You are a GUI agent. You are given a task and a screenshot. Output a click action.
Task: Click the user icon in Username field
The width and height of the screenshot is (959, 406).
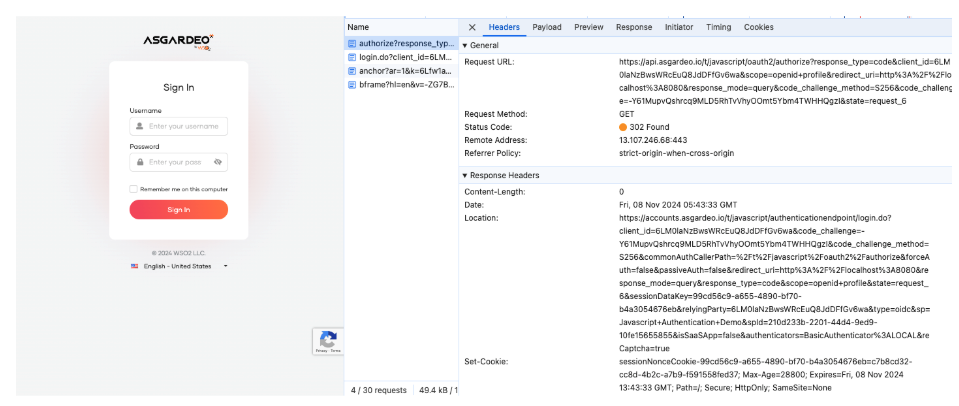[139, 127]
